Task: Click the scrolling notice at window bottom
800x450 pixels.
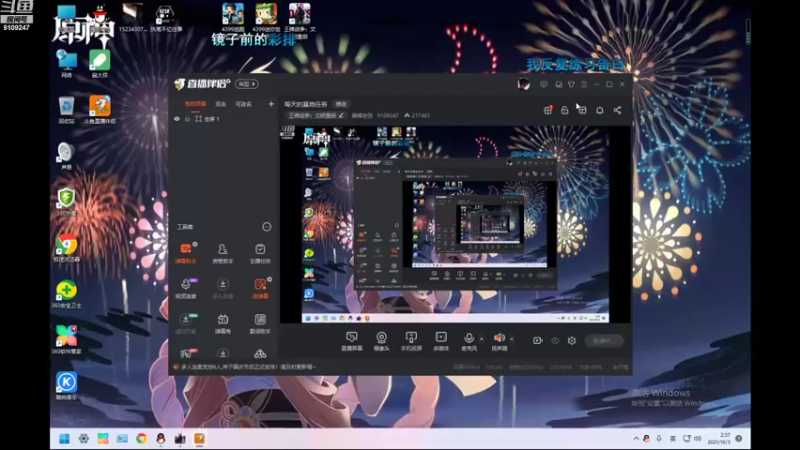Action: (x=245, y=367)
